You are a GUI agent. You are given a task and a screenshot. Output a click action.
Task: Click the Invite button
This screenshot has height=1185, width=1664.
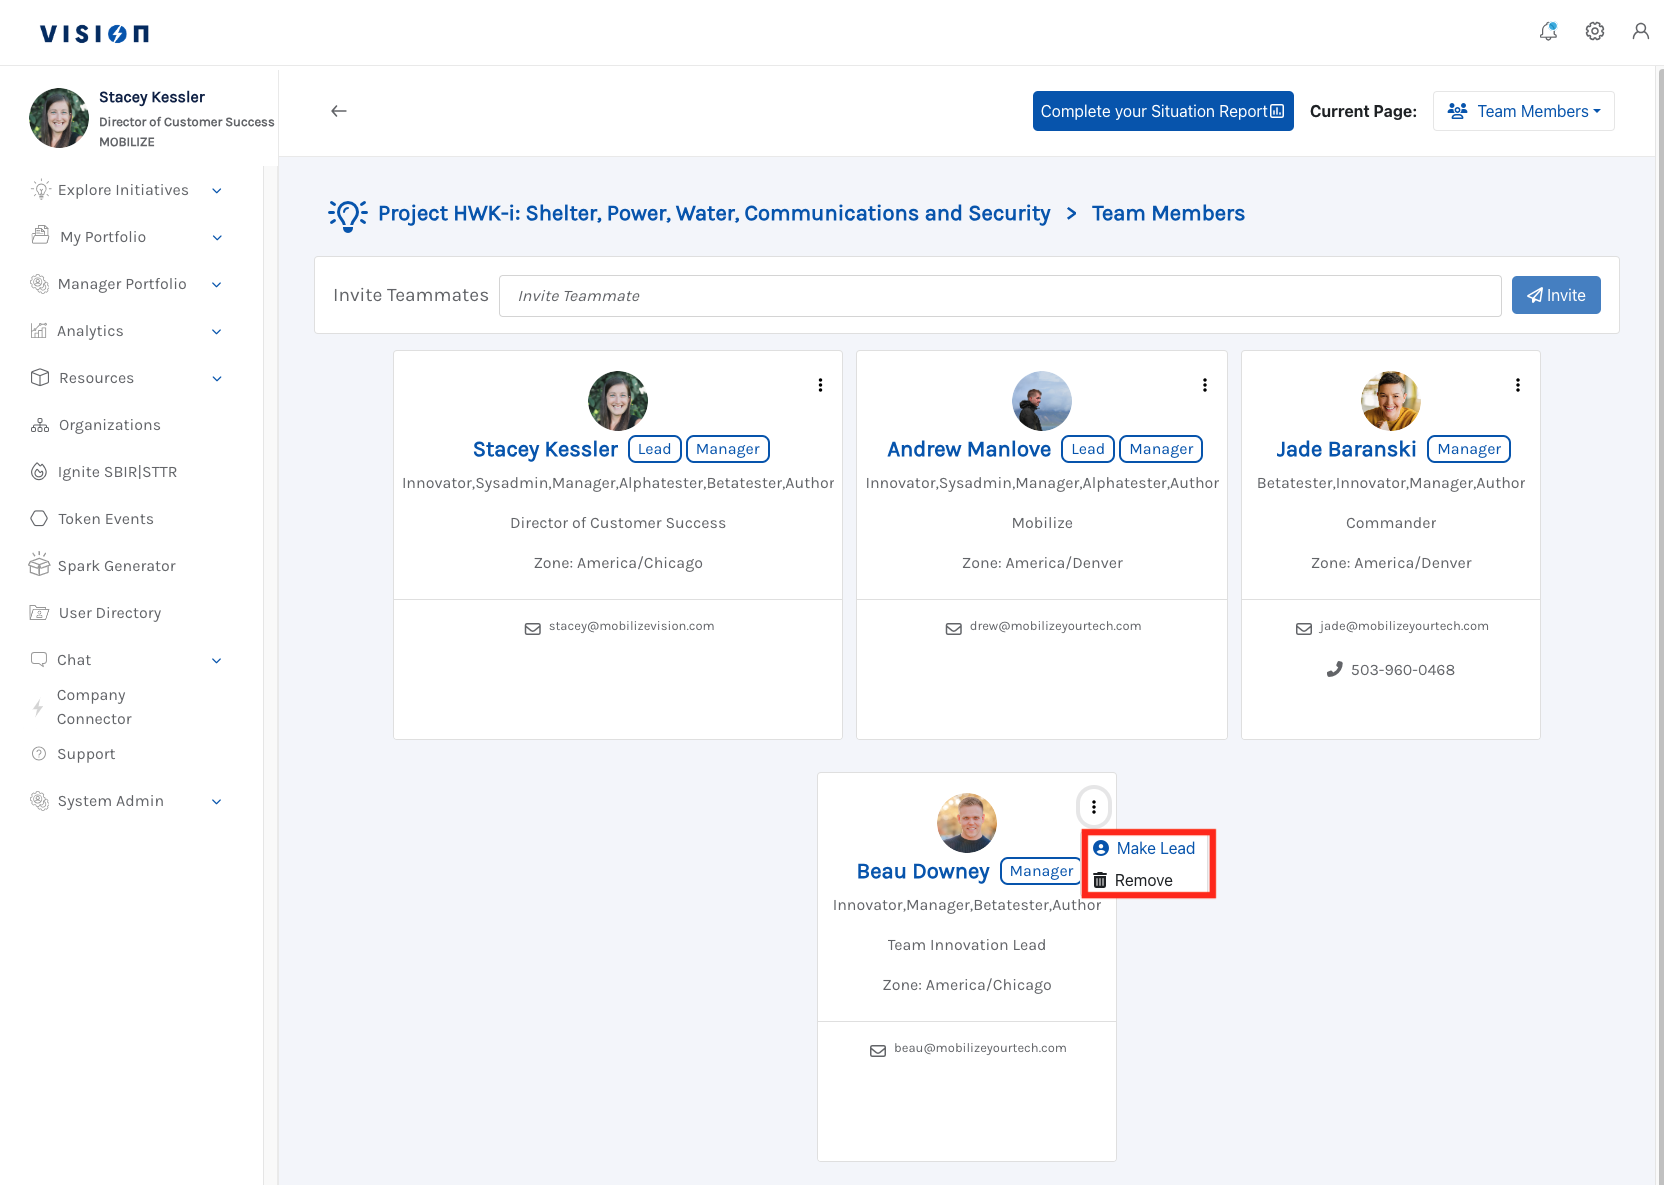[x=1555, y=295]
